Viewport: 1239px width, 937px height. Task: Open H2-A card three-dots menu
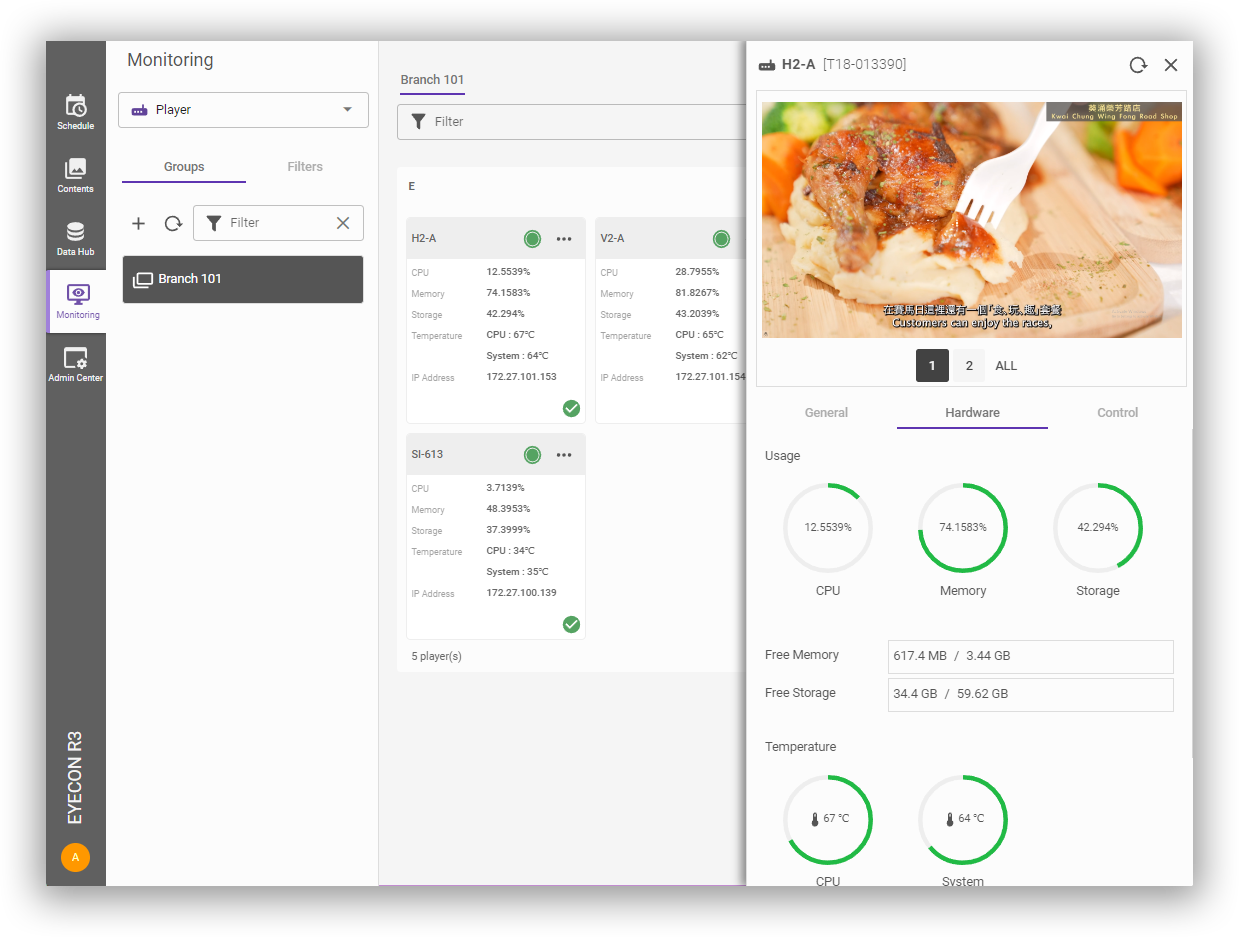click(564, 239)
